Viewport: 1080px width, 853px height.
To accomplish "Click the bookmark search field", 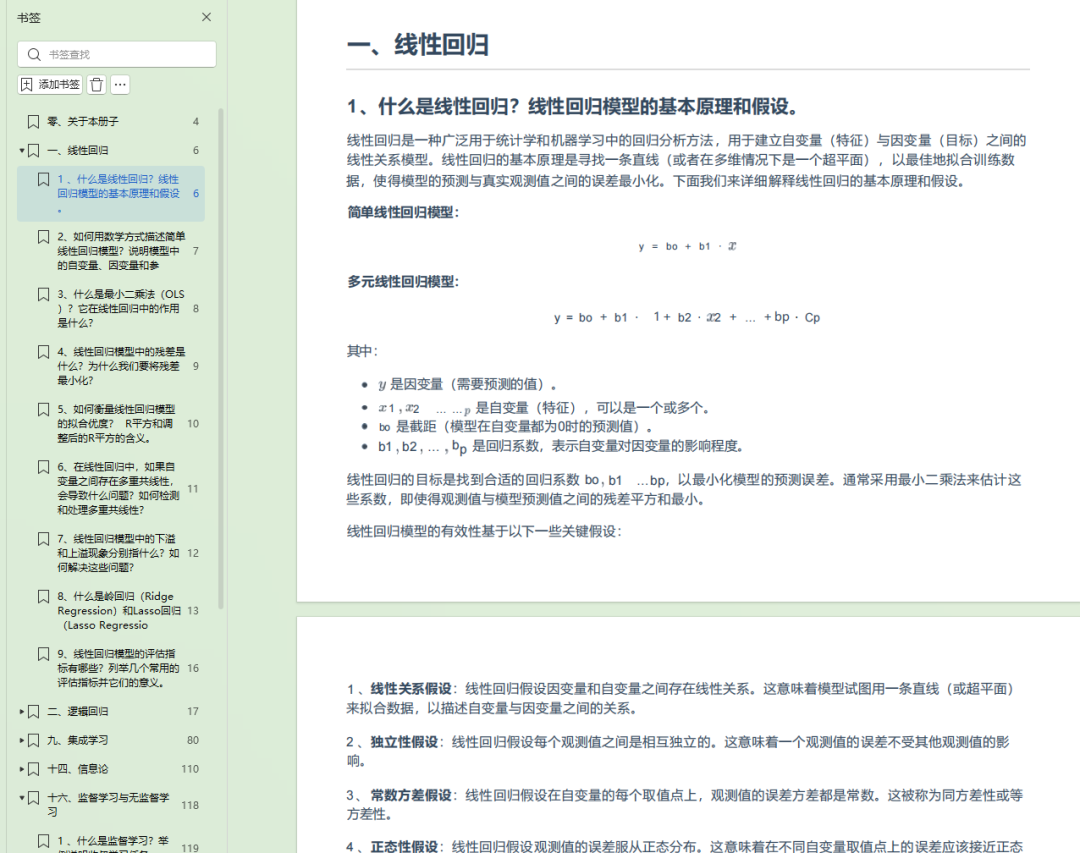I will coord(117,54).
